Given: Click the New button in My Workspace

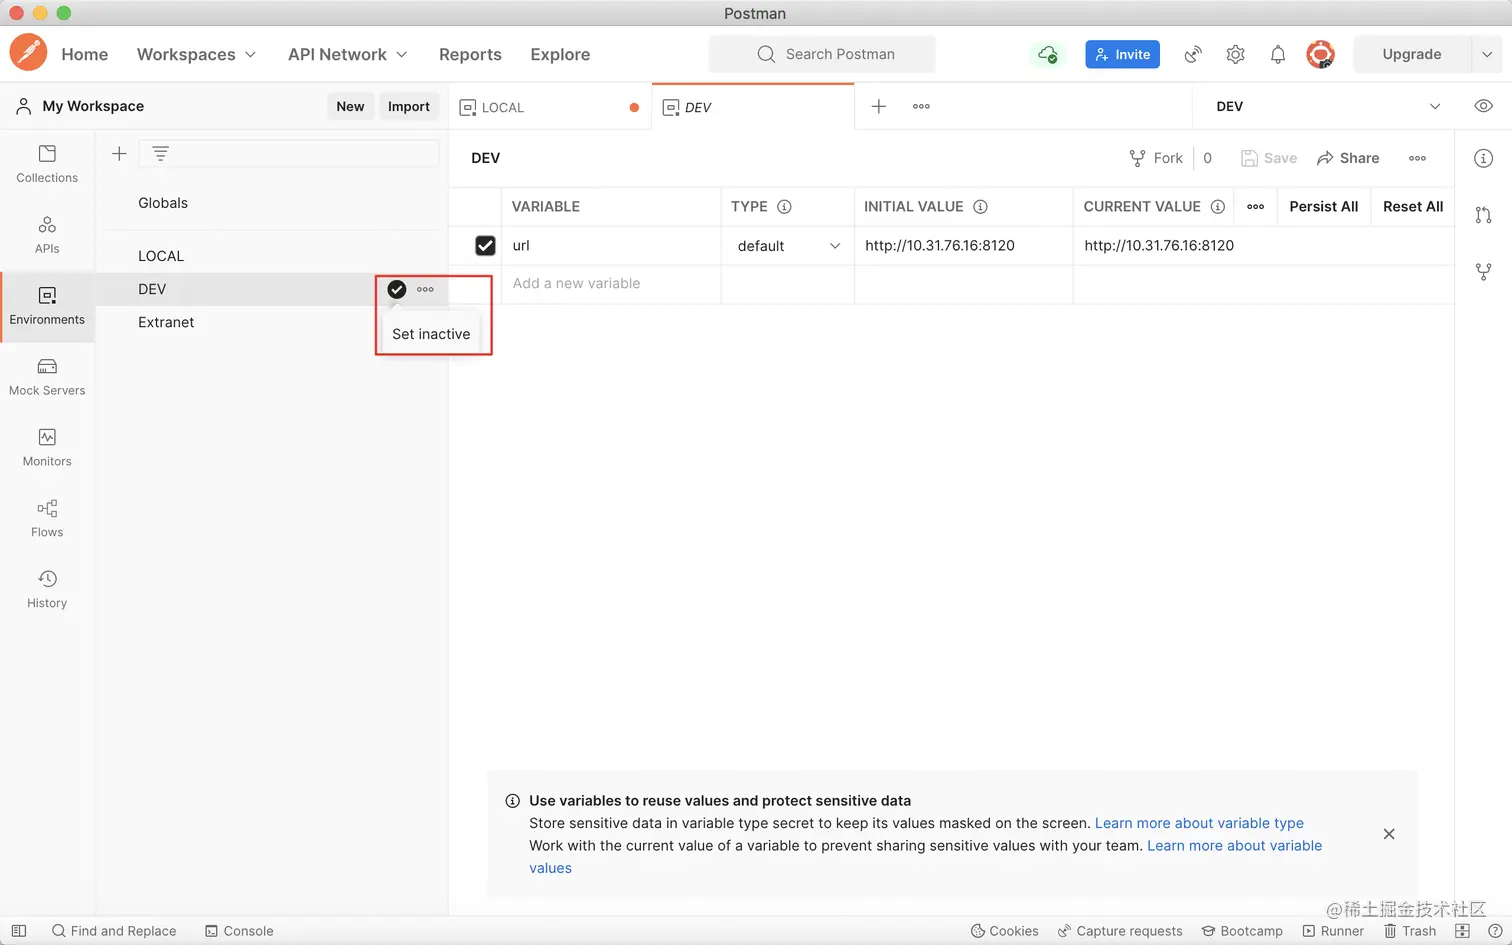Looking at the screenshot, I should click(x=350, y=106).
